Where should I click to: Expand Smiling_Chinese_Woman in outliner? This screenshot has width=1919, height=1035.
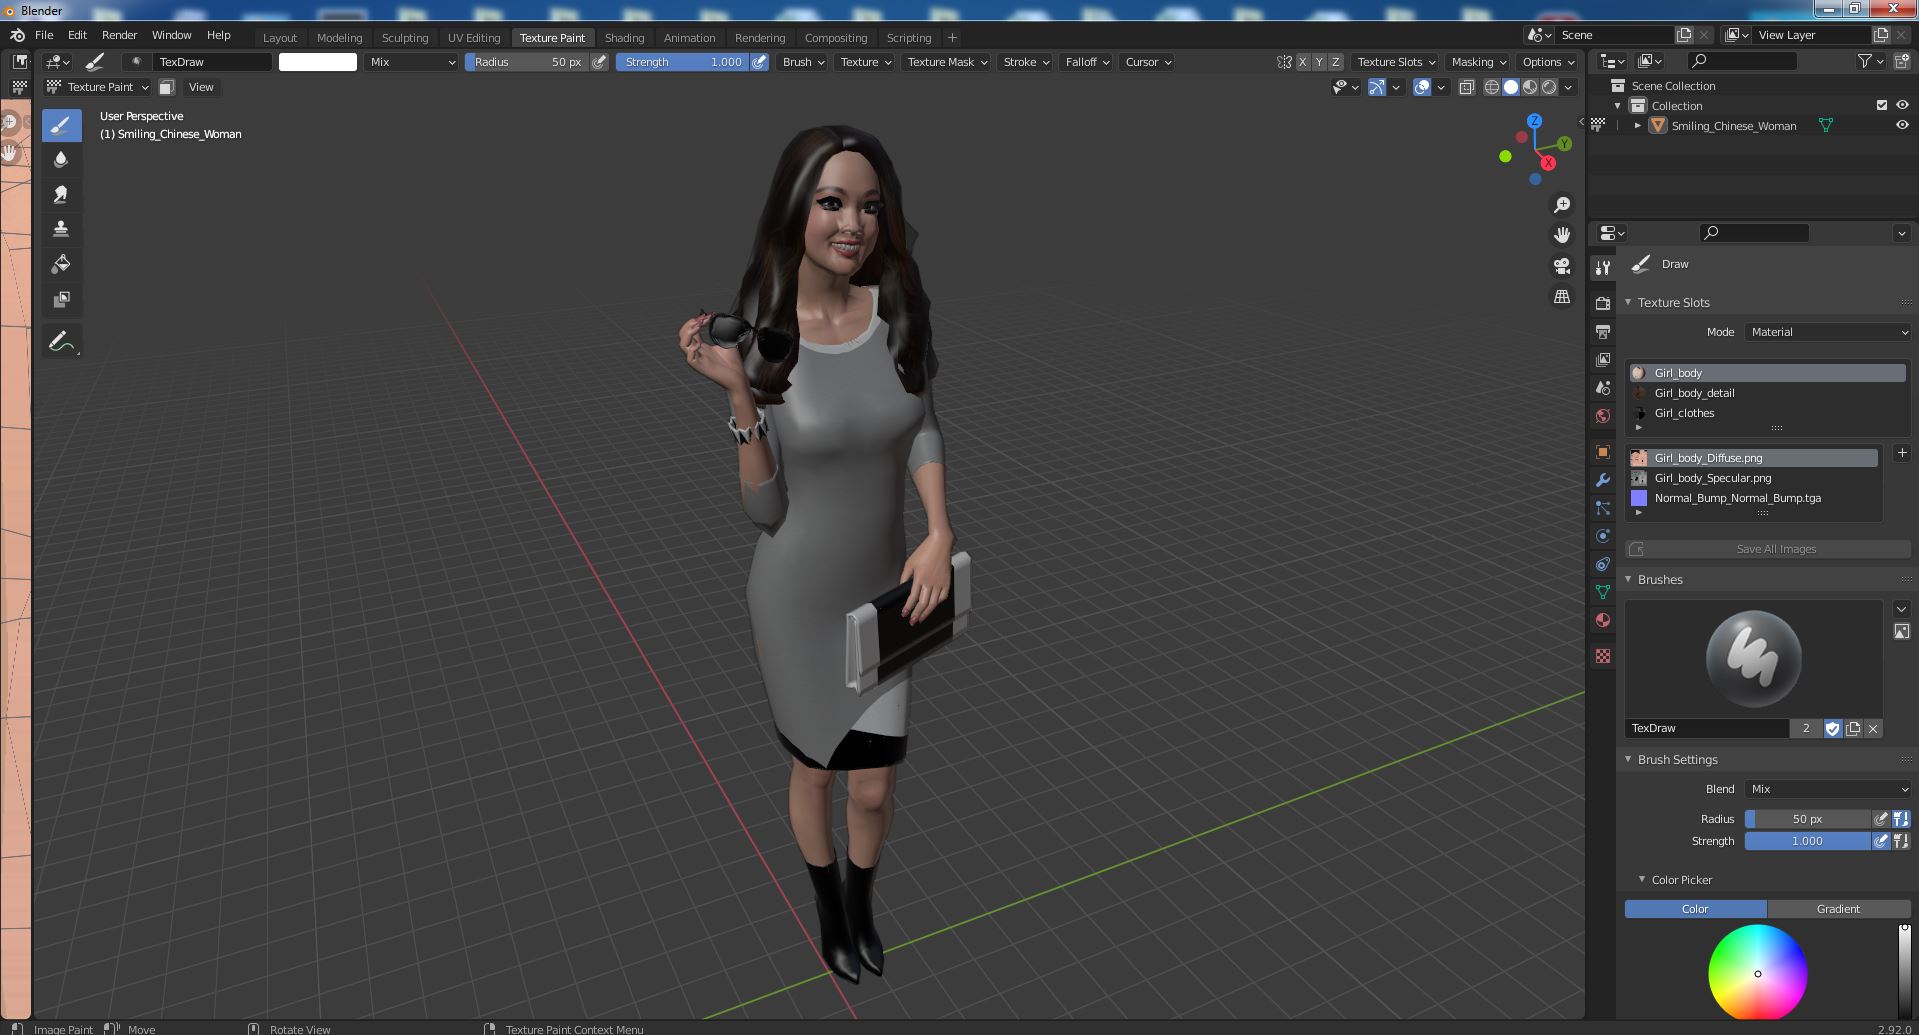coord(1637,126)
